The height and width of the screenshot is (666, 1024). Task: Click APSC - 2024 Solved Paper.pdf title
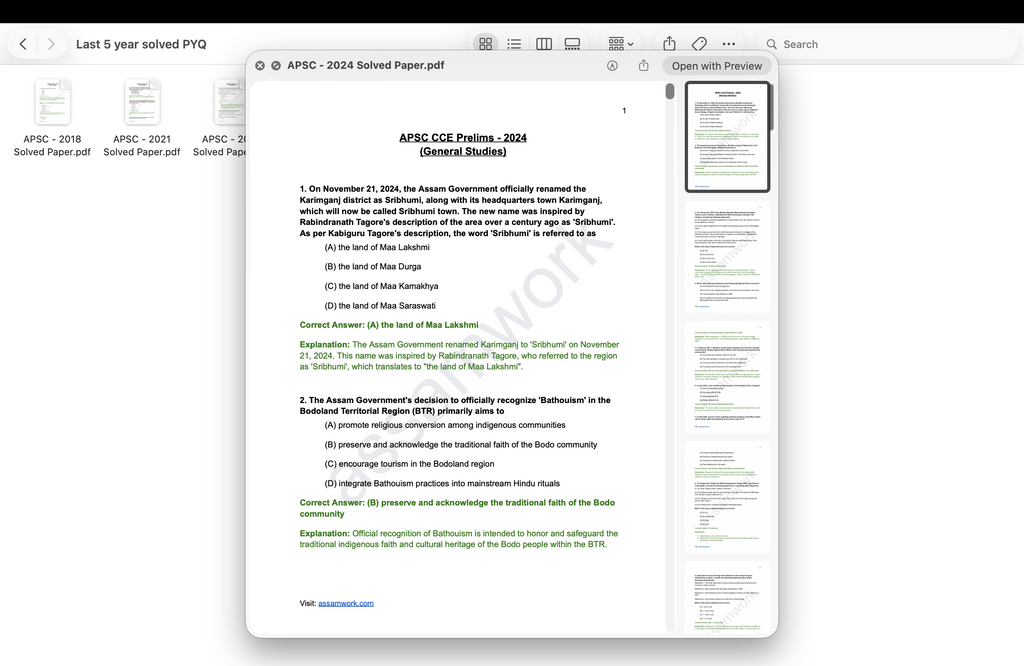coord(366,65)
